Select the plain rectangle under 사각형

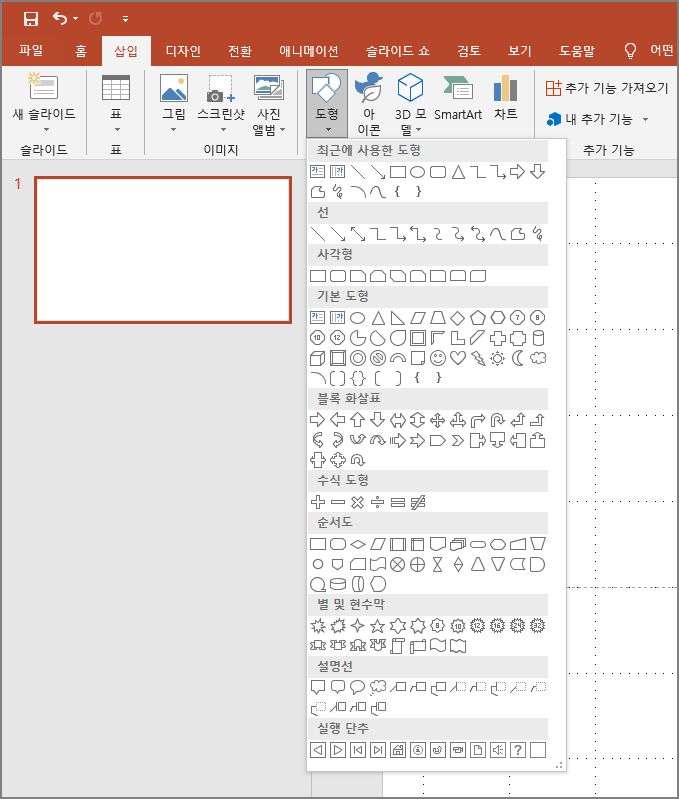[318, 276]
